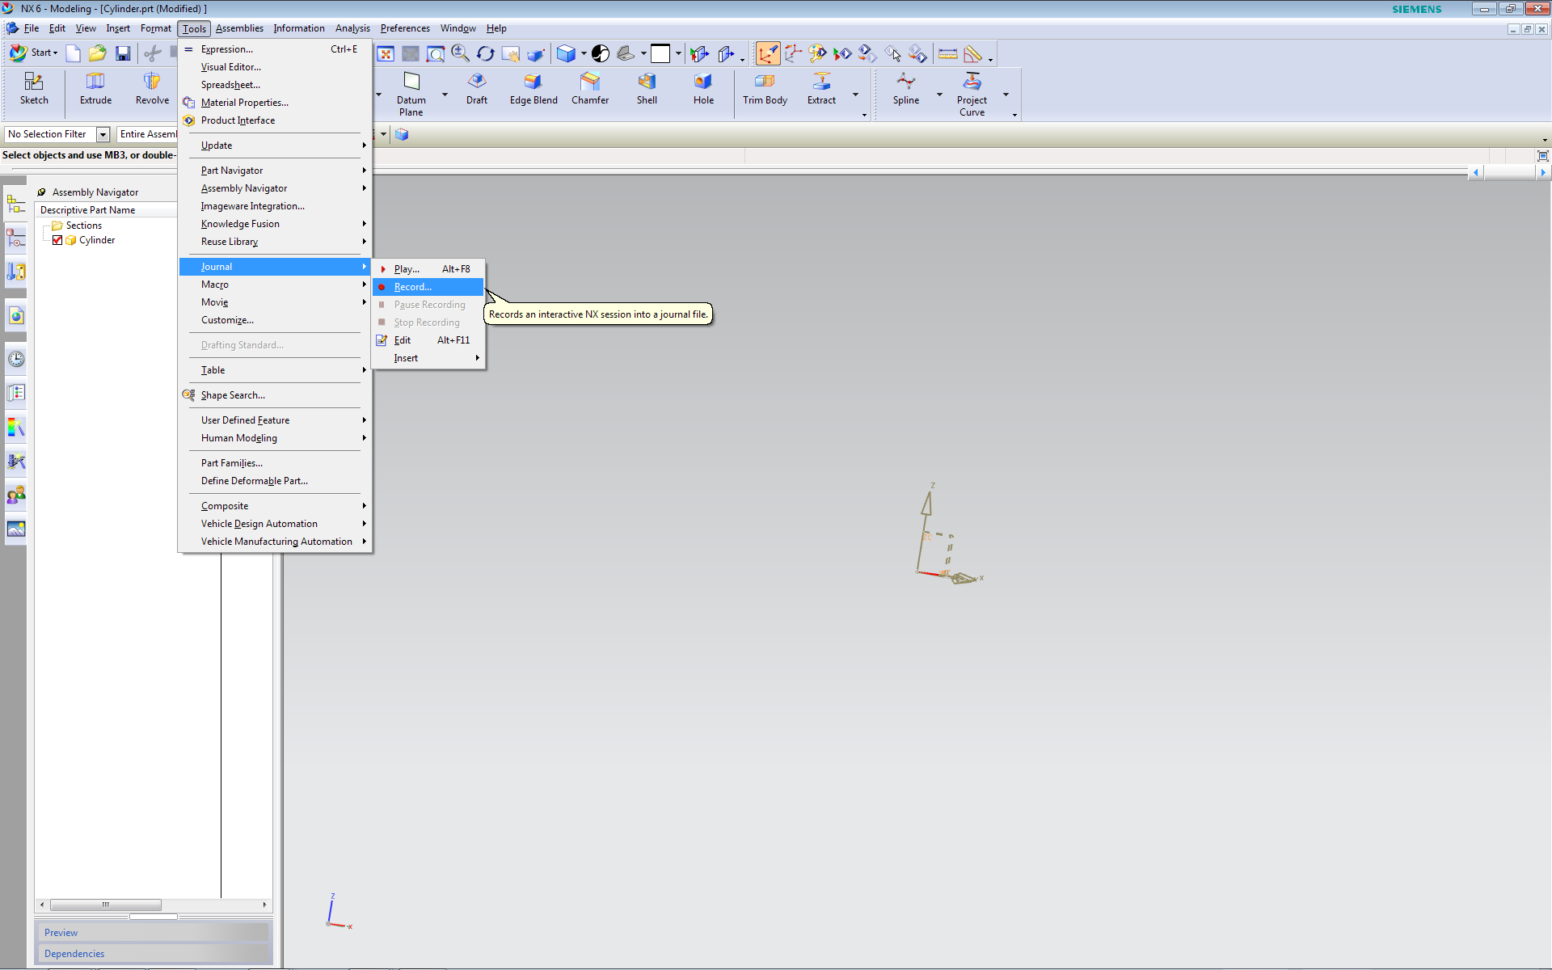Open the Preferences menu
Screen dimensions: 1552x970
coord(405,28)
